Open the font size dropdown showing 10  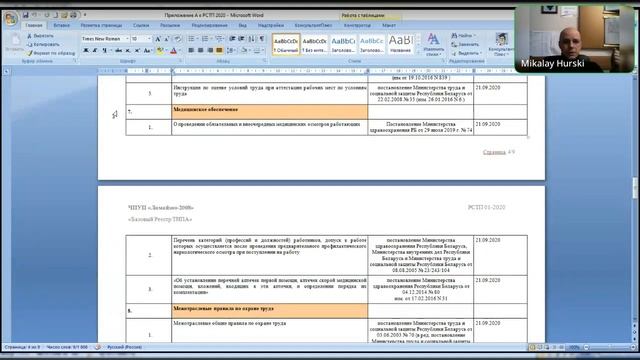tap(149, 39)
